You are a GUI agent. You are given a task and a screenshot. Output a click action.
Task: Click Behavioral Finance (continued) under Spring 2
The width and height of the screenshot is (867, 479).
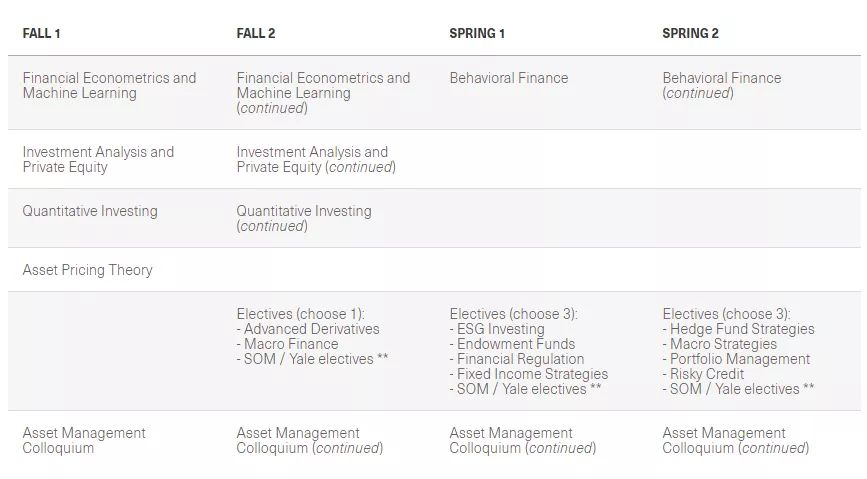[x=721, y=85]
